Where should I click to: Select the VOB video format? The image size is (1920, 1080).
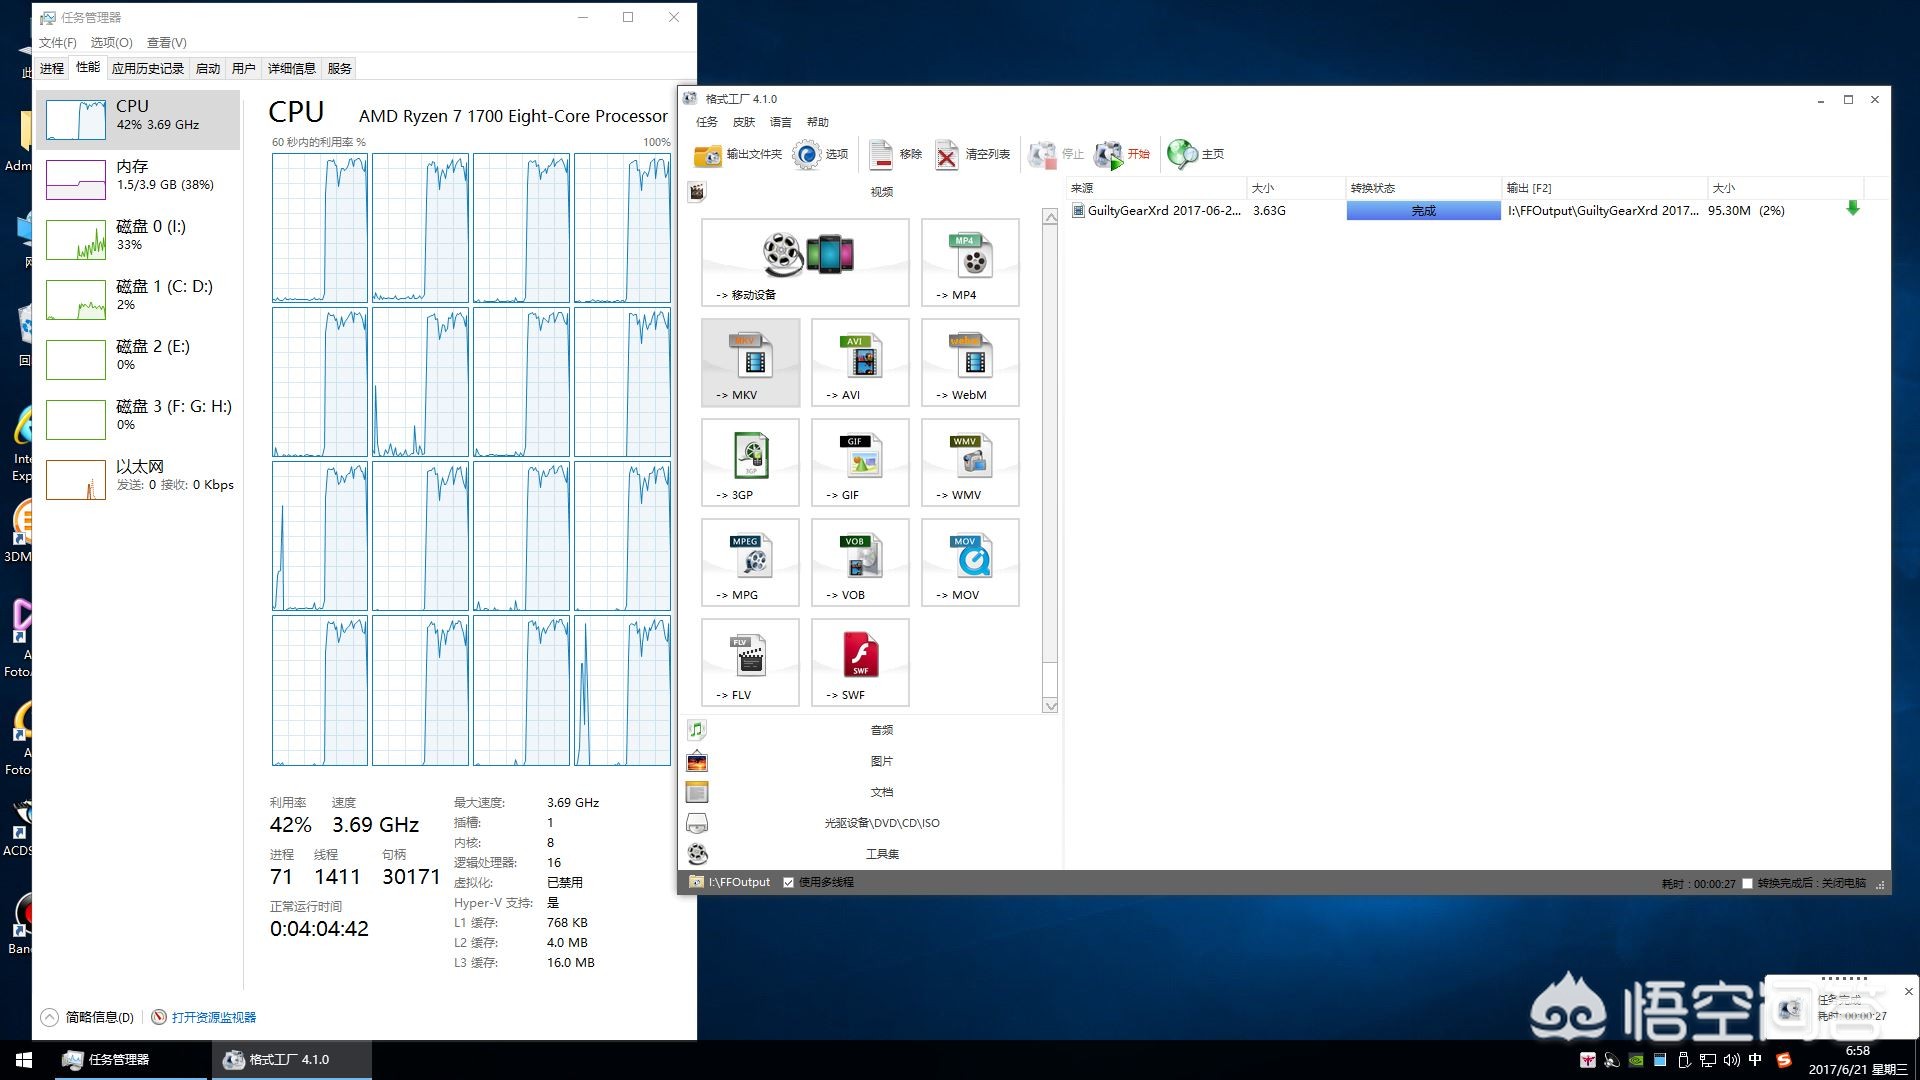click(860, 562)
